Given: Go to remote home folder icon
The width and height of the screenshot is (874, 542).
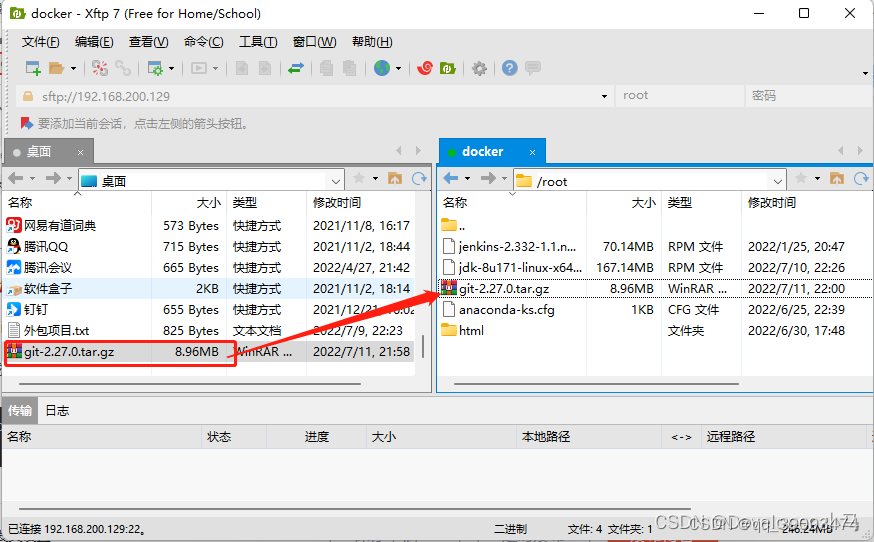Looking at the screenshot, I should 837,178.
